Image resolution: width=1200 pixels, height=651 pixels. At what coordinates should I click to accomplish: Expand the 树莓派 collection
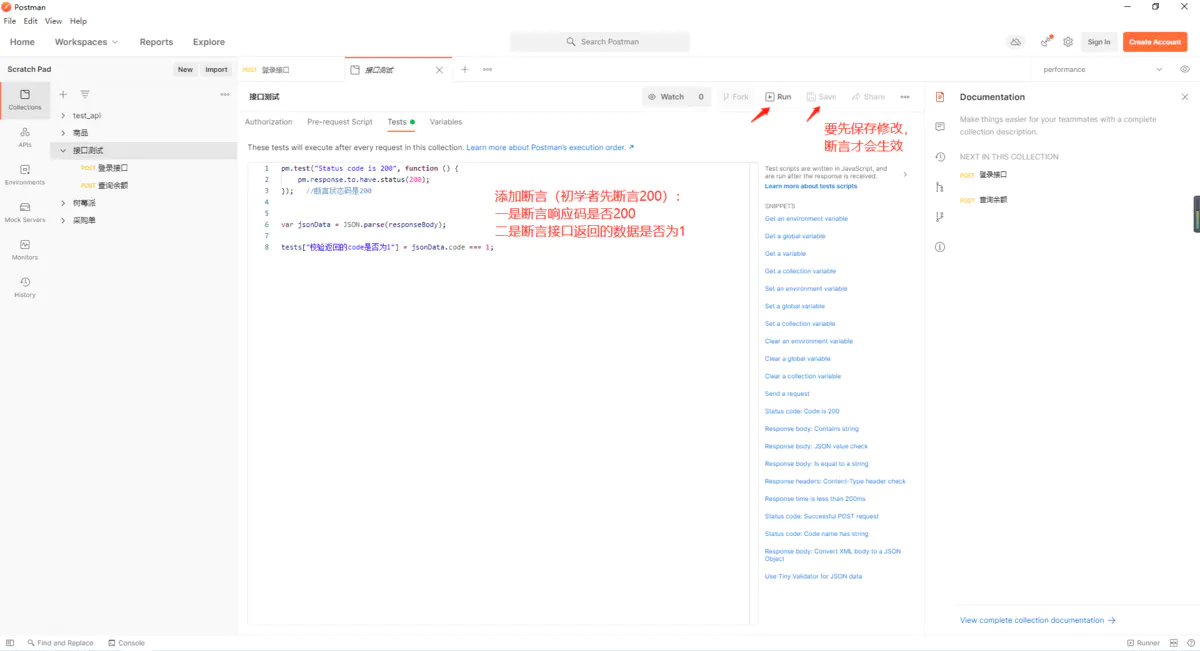(64, 203)
